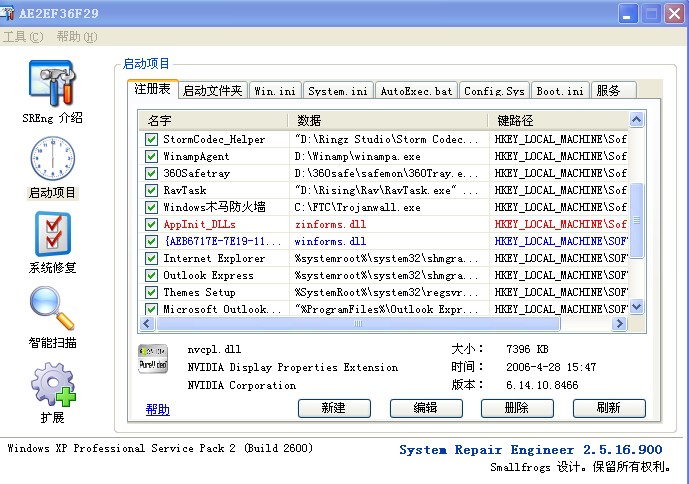This screenshot has width=689, height=484.
Task: Sort by the 名字 column header
Action: 213,119
